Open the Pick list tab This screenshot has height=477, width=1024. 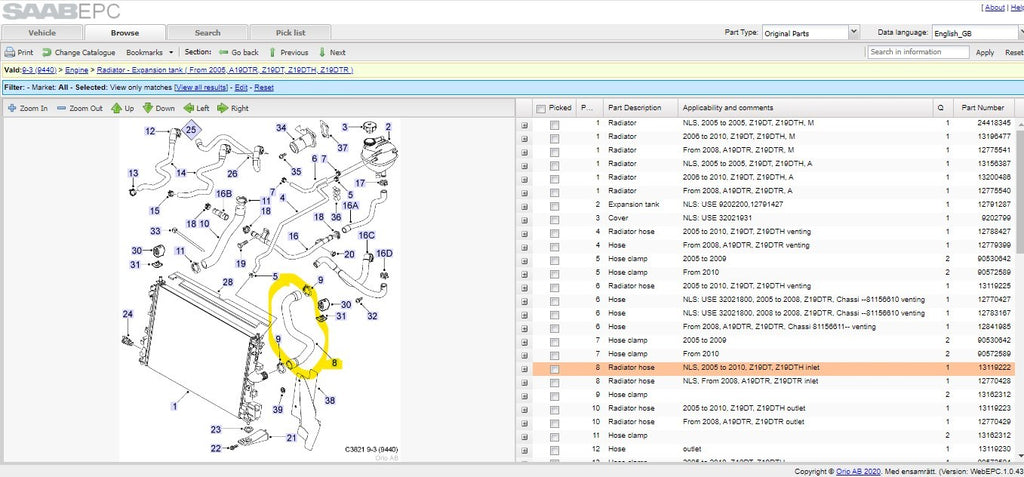(x=291, y=33)
